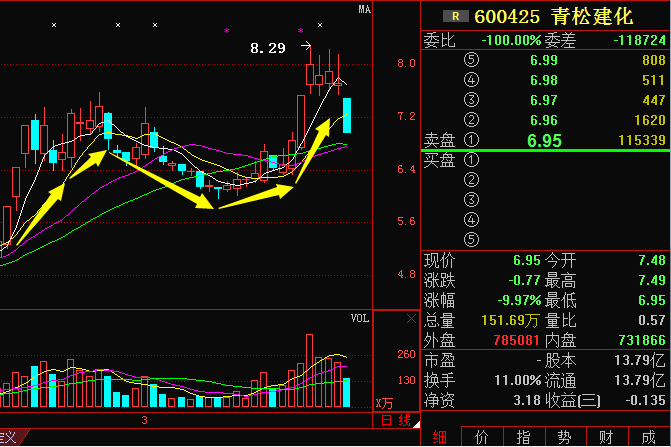Open the MA indicator label at chart top

(365, 10)
